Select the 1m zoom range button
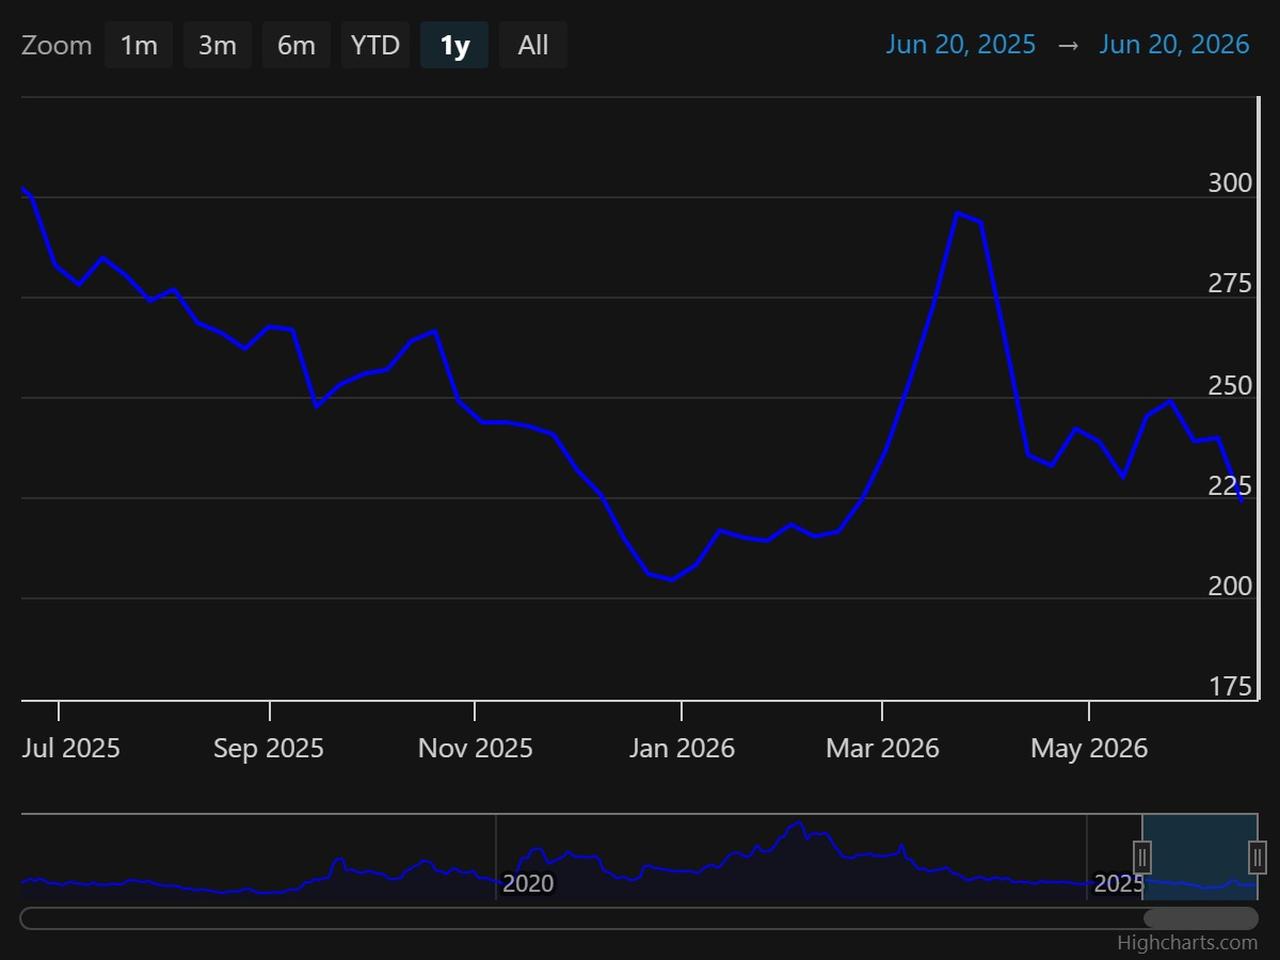The image size is (1280, 960). click(138, 45)
